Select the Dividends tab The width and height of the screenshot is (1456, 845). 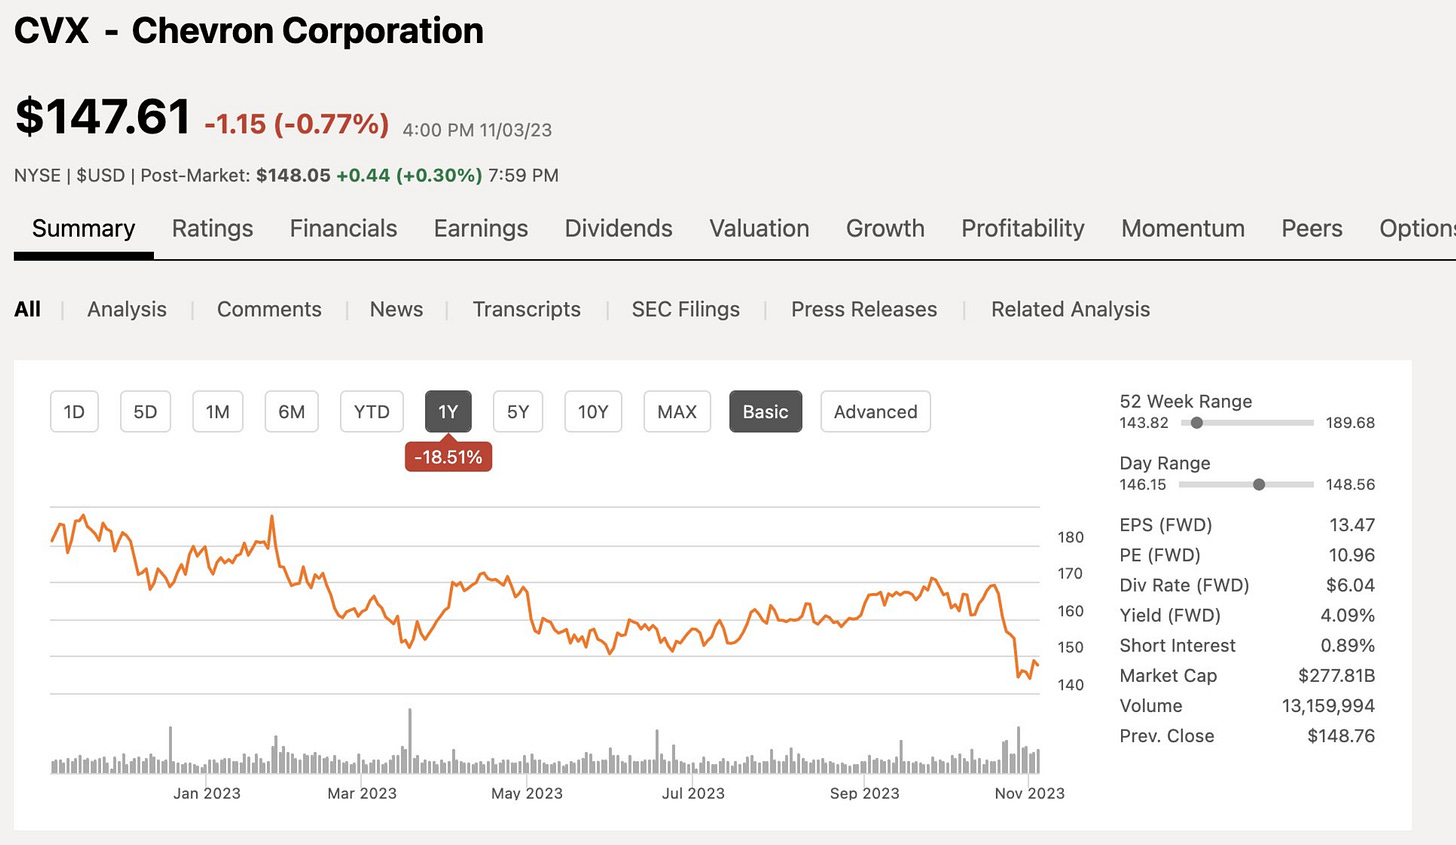618,229
